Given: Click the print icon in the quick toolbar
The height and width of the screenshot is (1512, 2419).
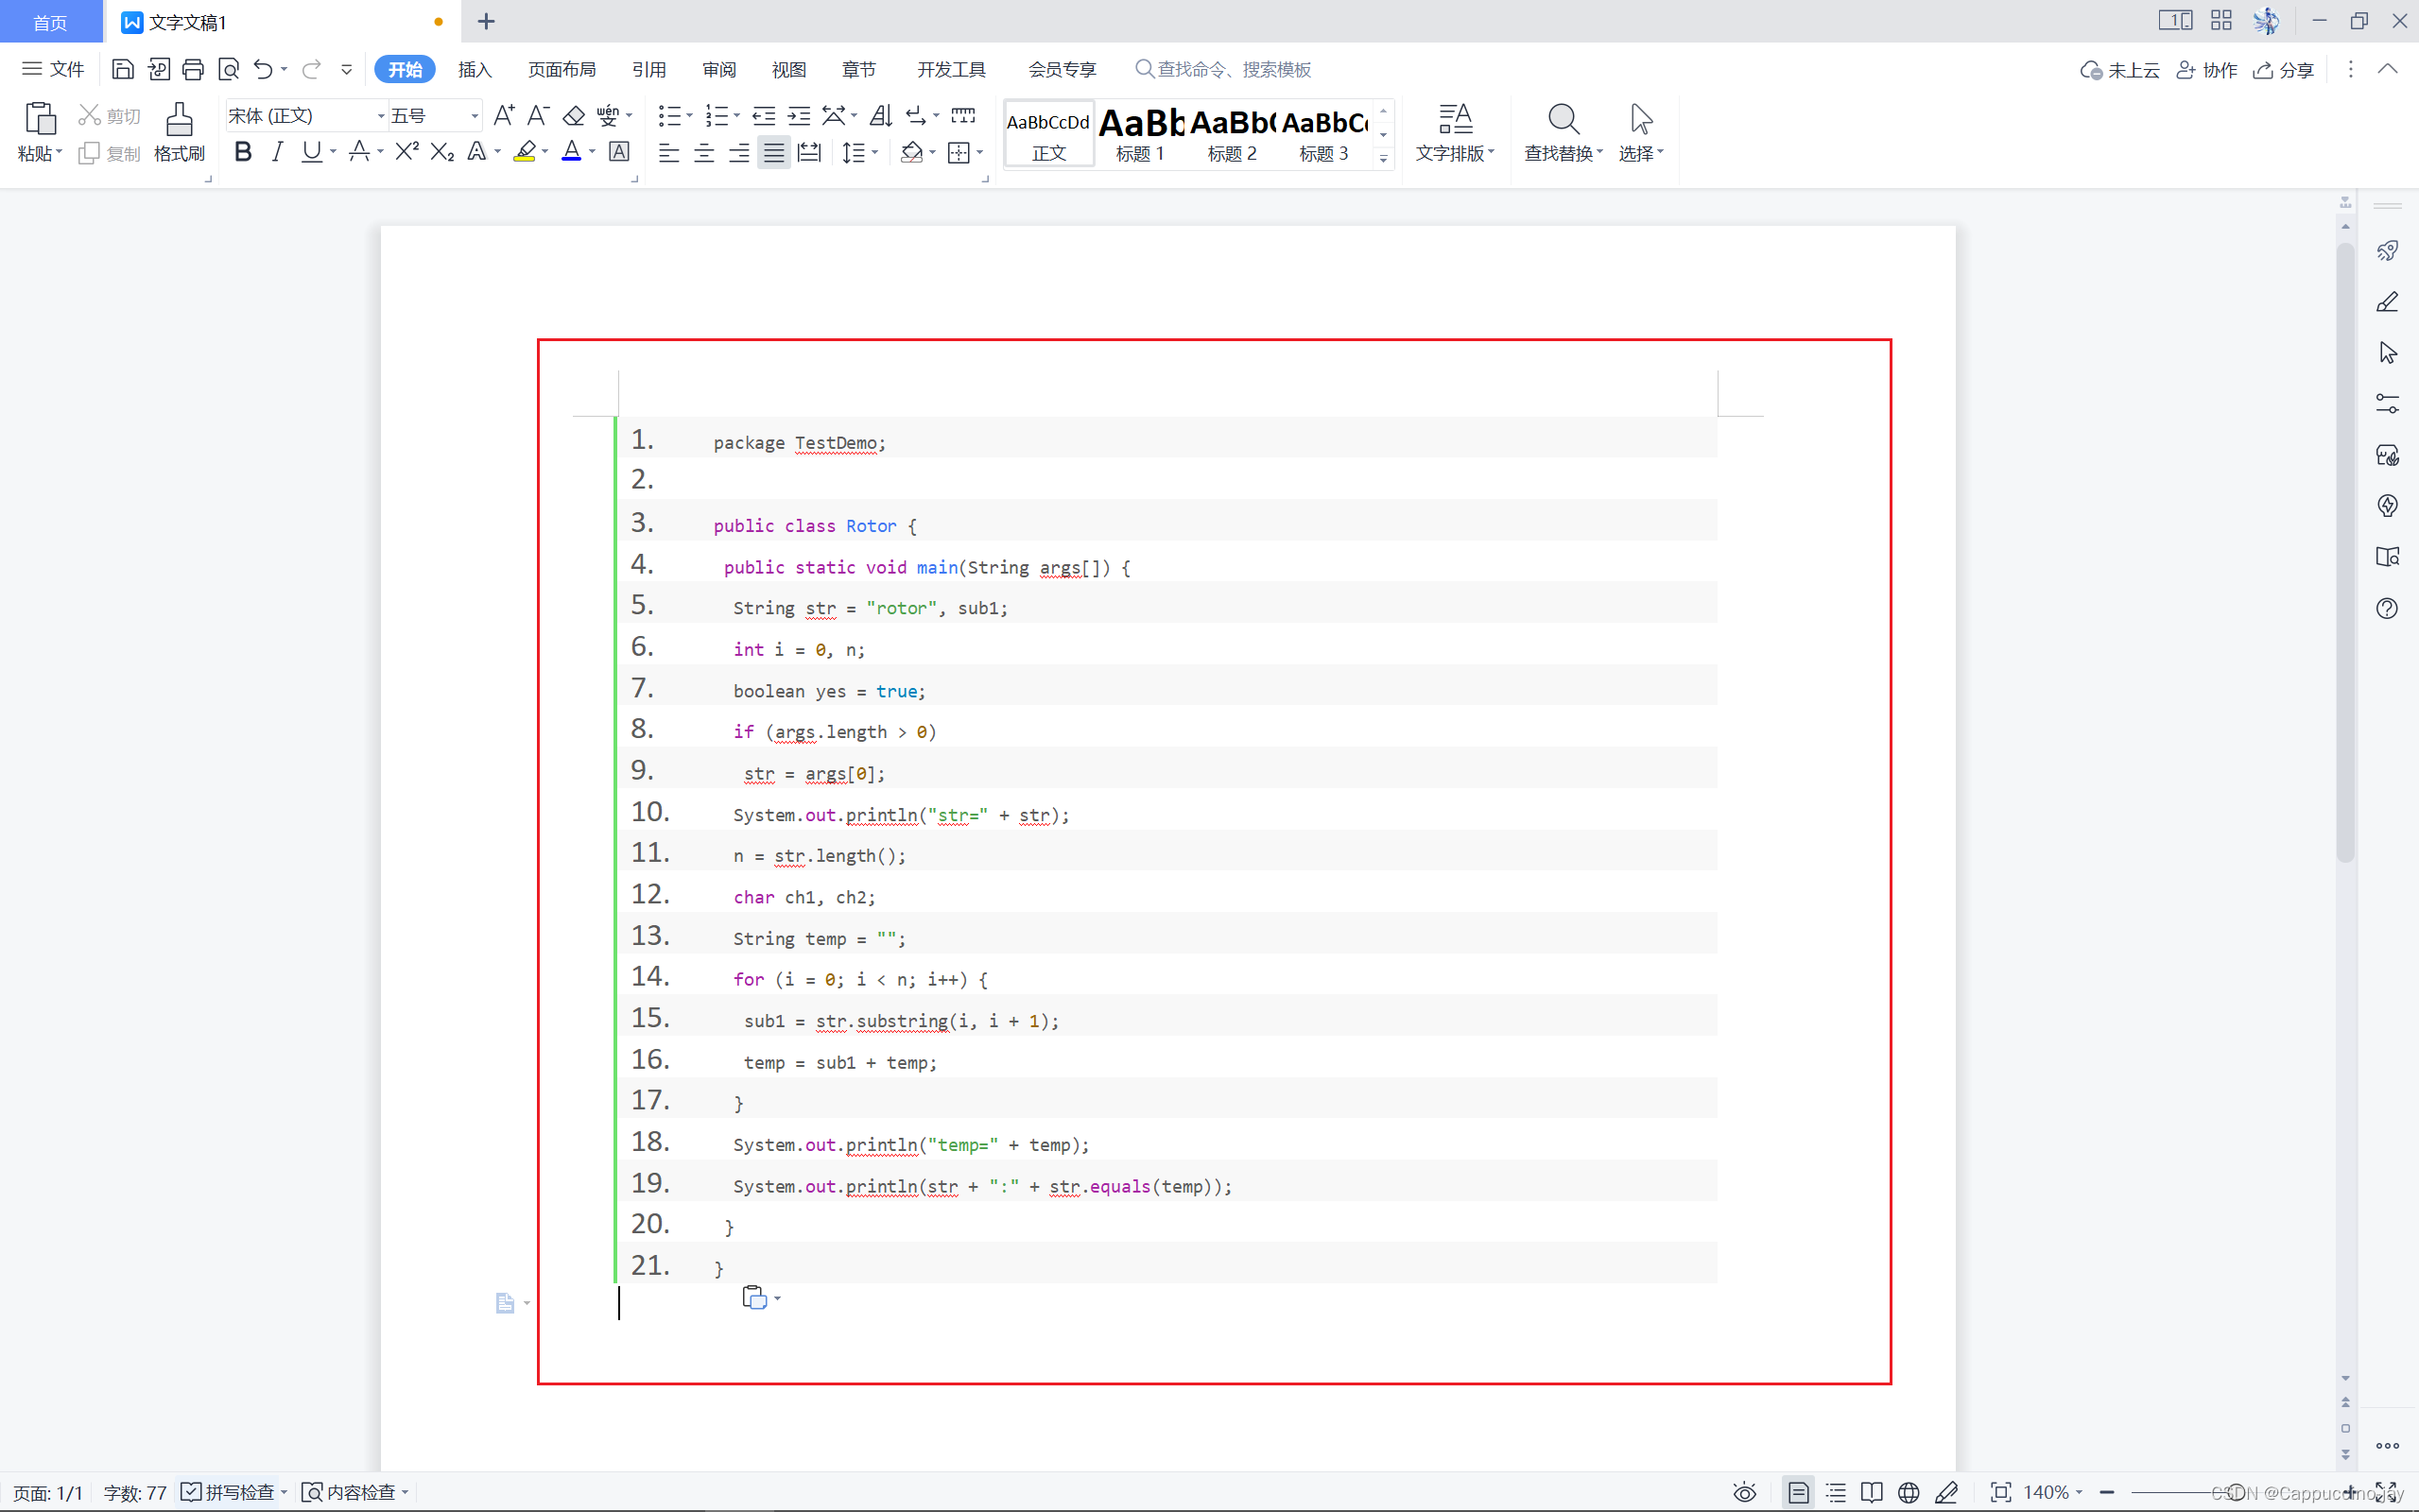Looking at the screenshot, I should point(193,69).
